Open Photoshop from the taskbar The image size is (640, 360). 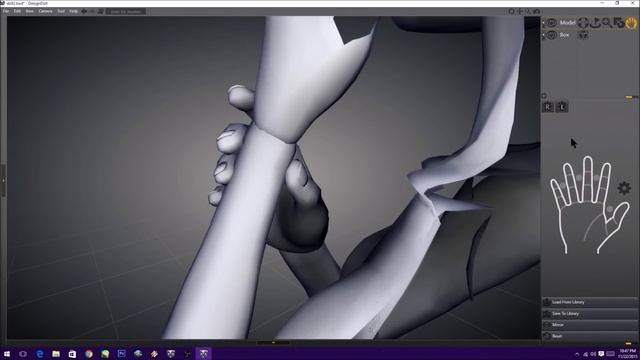[121, 354]
